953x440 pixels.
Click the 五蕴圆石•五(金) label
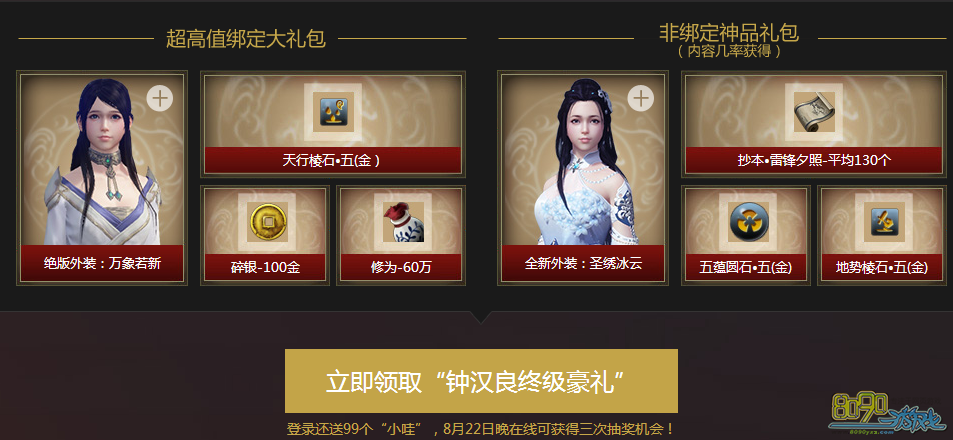(x=746, y=267)
